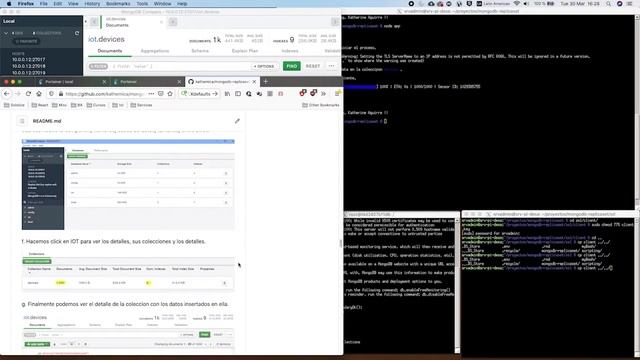Reload the GitHub page

click(28, 94)
